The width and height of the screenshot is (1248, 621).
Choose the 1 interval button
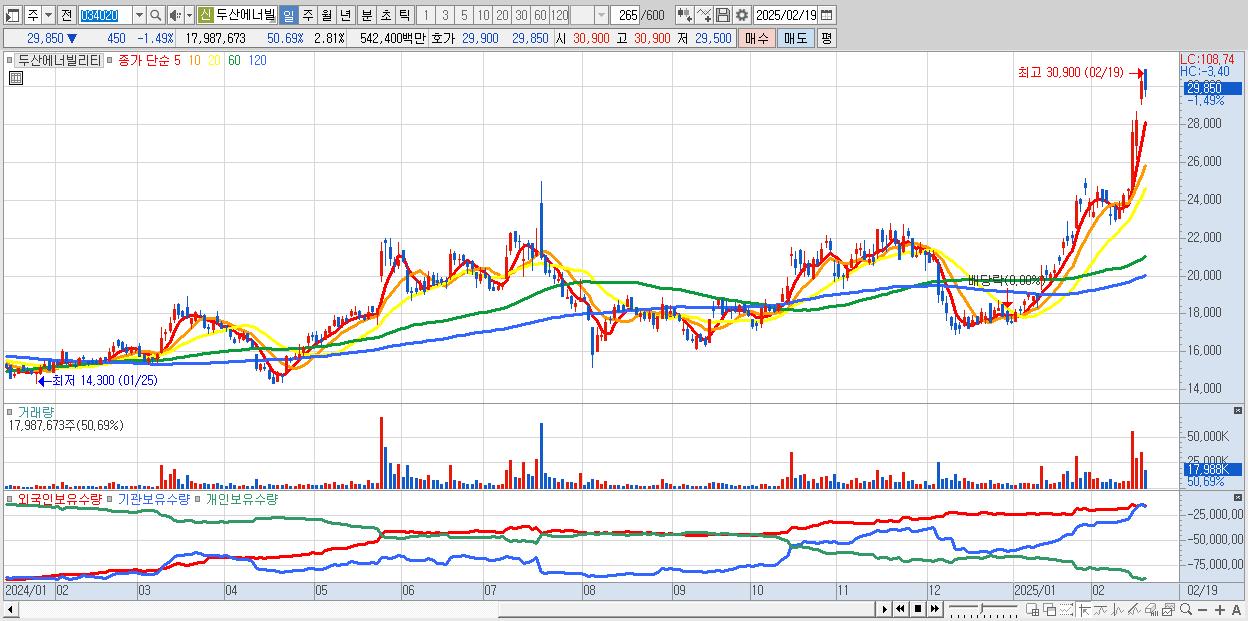425,16
